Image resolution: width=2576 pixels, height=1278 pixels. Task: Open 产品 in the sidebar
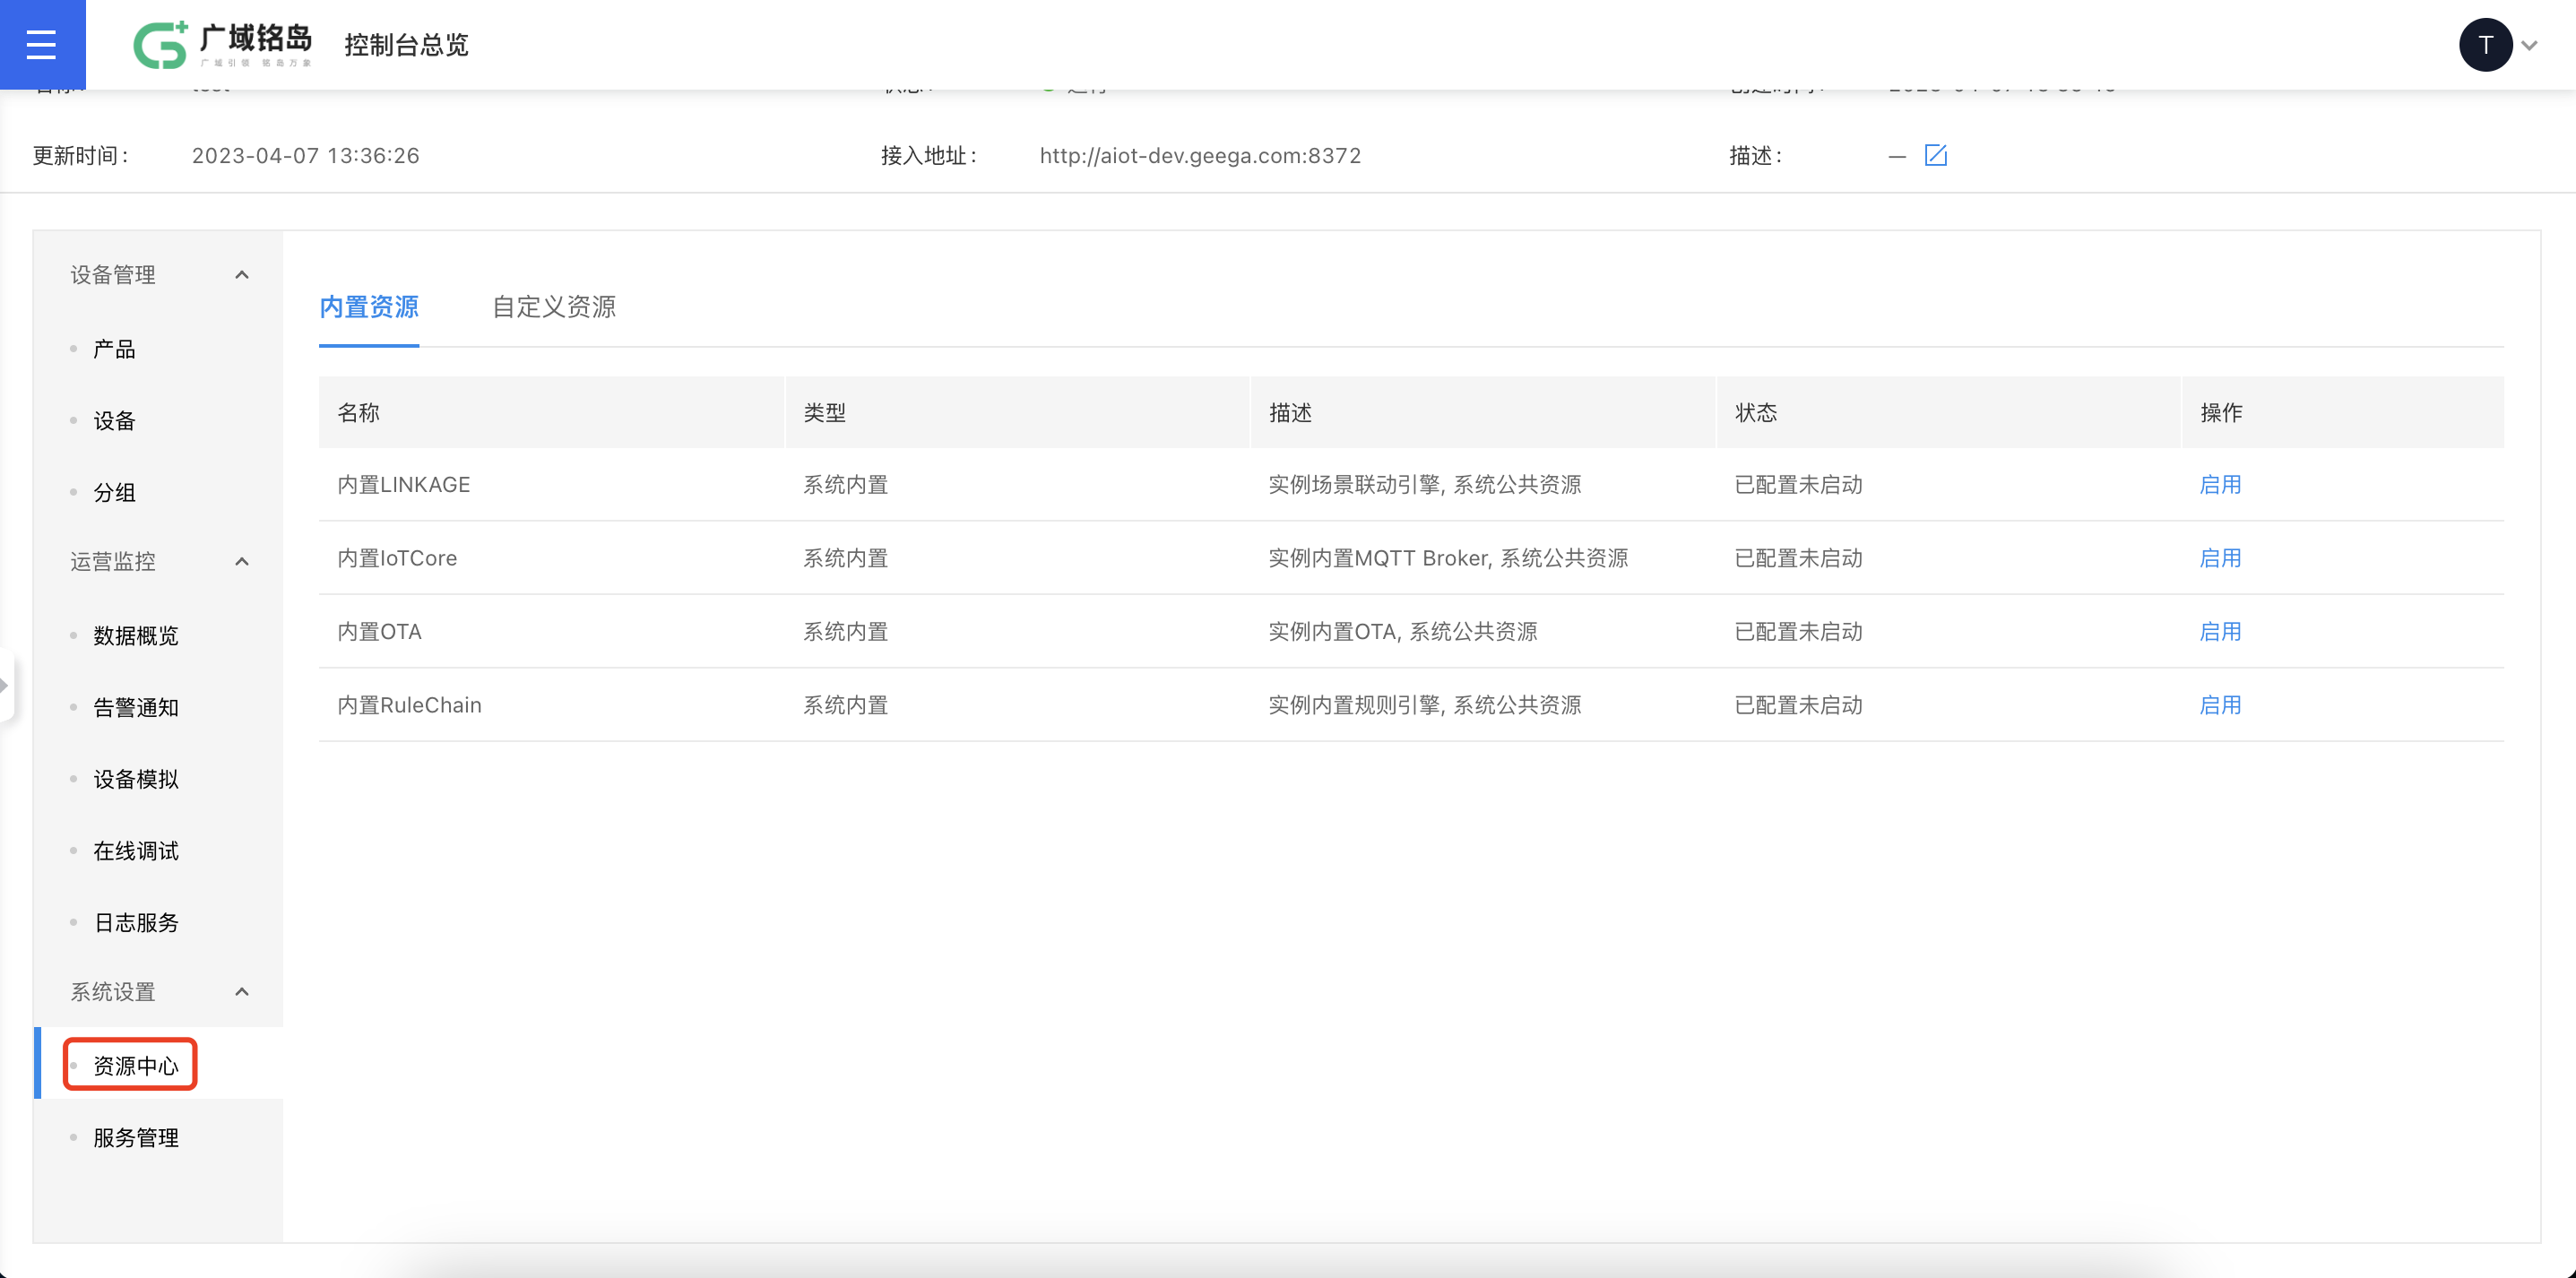[115, 349]
